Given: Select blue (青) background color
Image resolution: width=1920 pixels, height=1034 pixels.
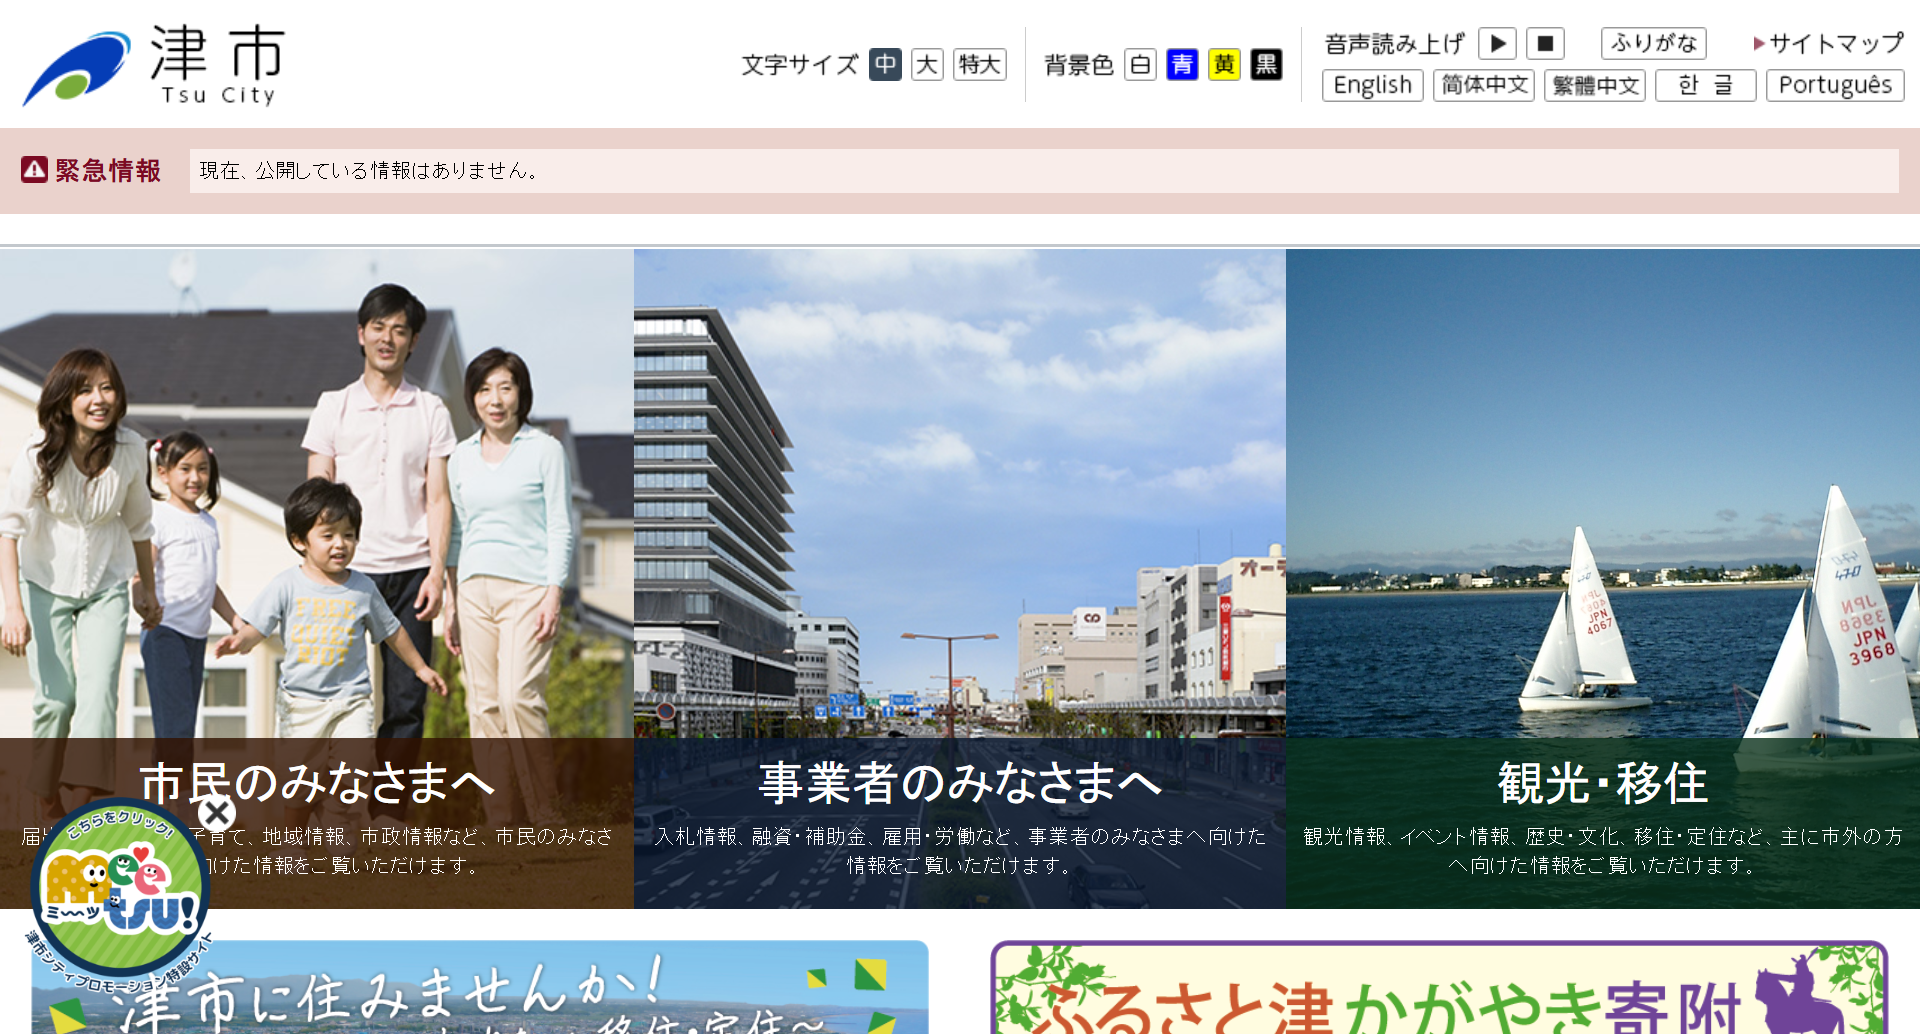Looking at the screenshot, I should click(x=1182, y=65).
